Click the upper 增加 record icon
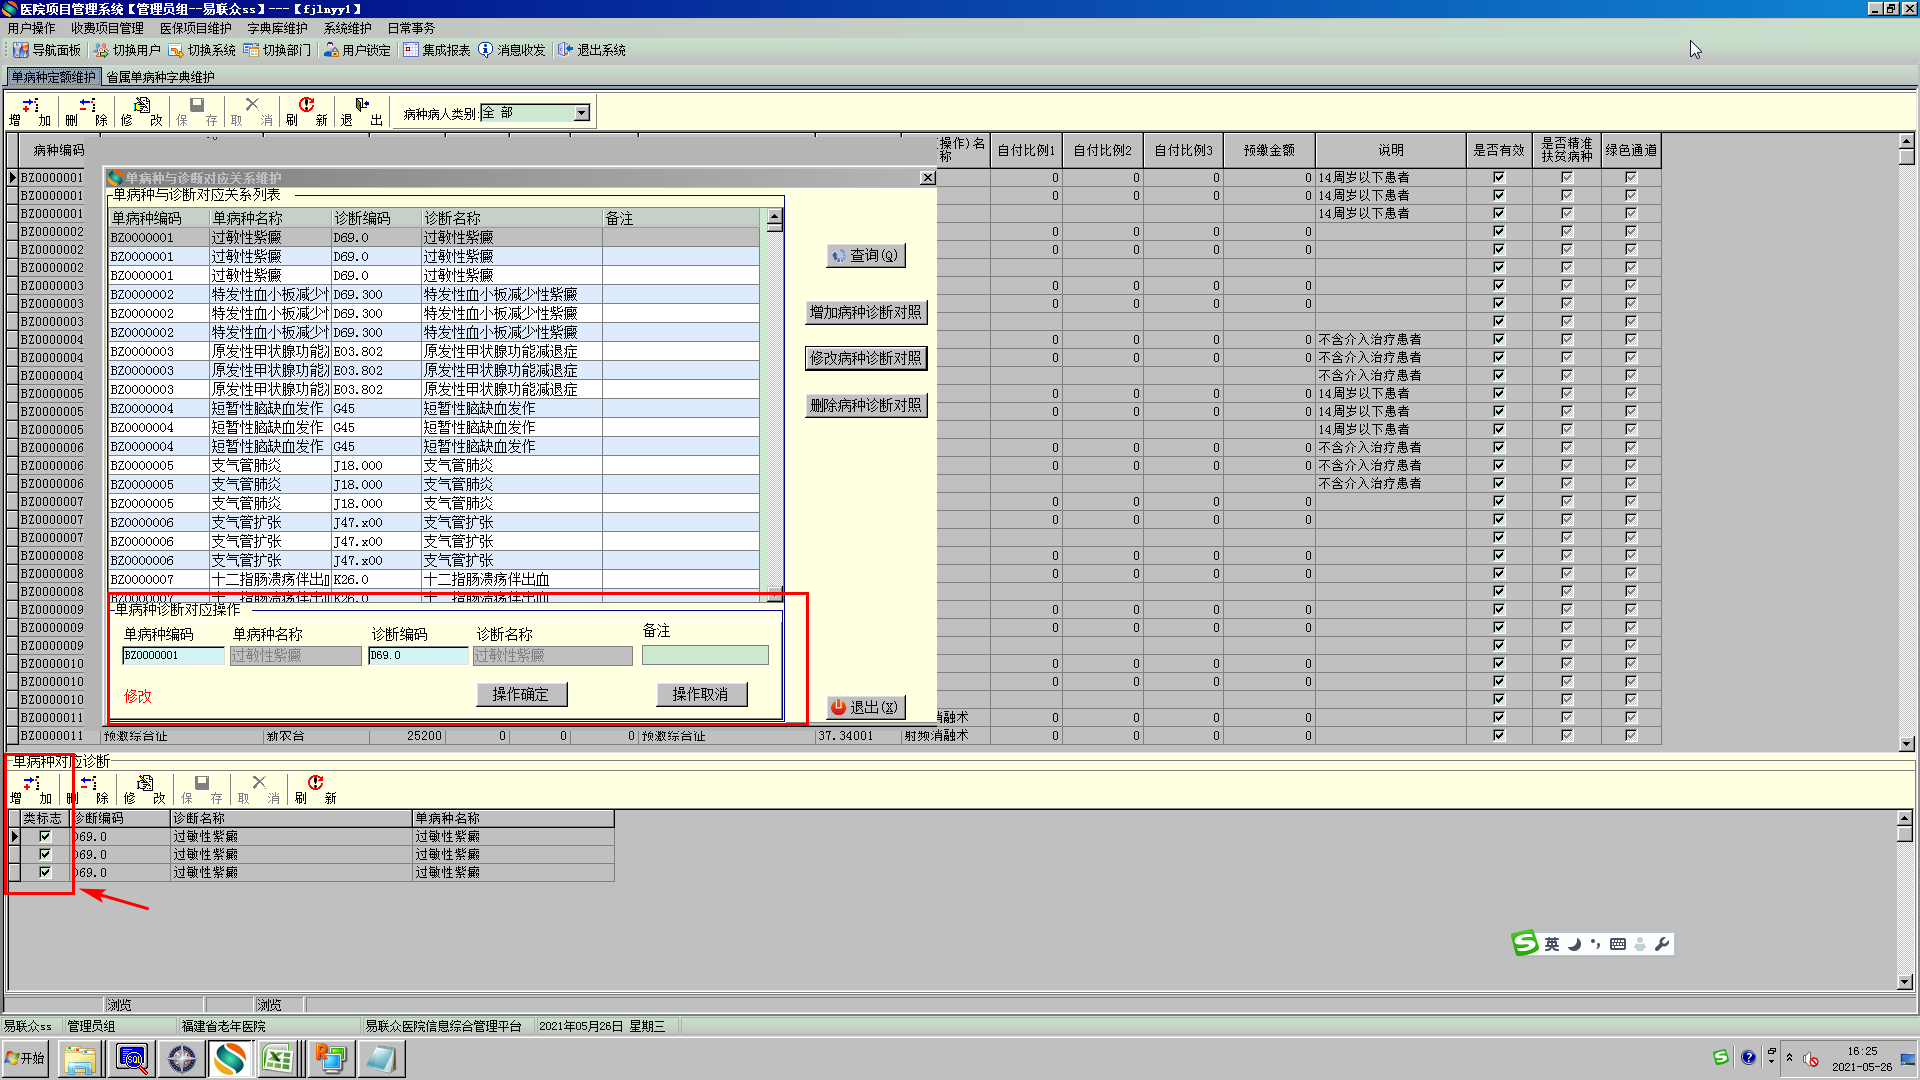The image size is (1920, 1080). coord(30,105)
